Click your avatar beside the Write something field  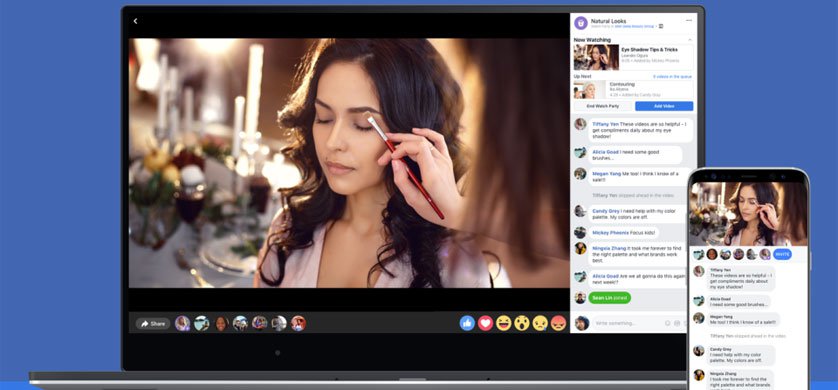(x=582, y=323)
